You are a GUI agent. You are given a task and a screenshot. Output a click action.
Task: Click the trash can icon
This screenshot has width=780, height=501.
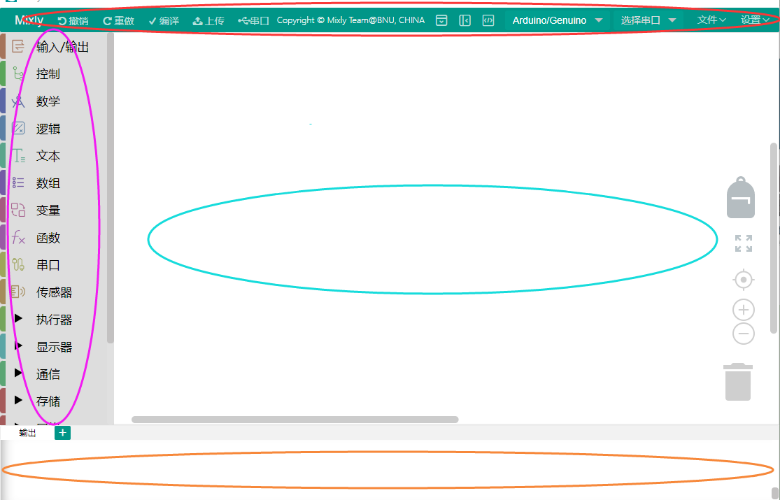tap(738, 382)
